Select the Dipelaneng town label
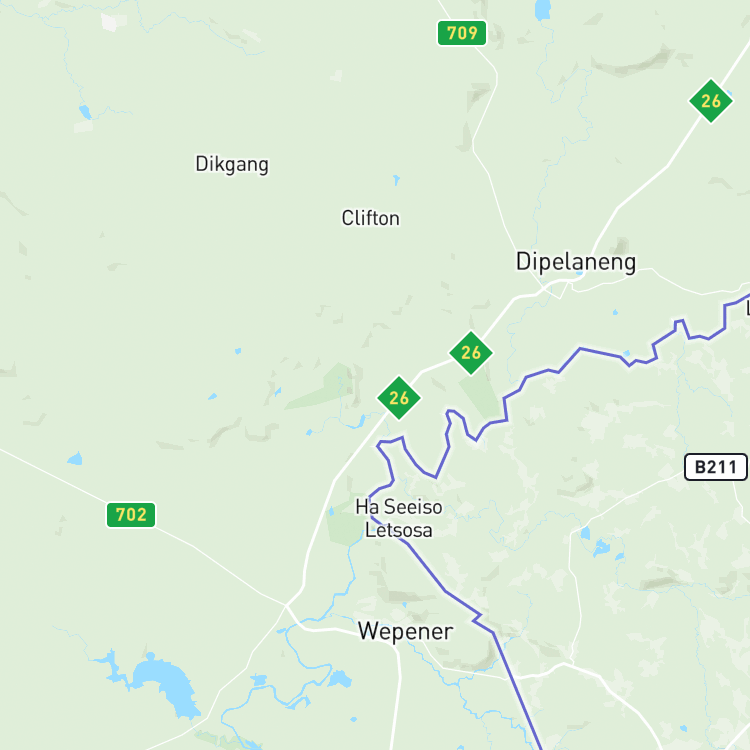The width and height of the screenshot is (750, 750). tap(576, 262)
